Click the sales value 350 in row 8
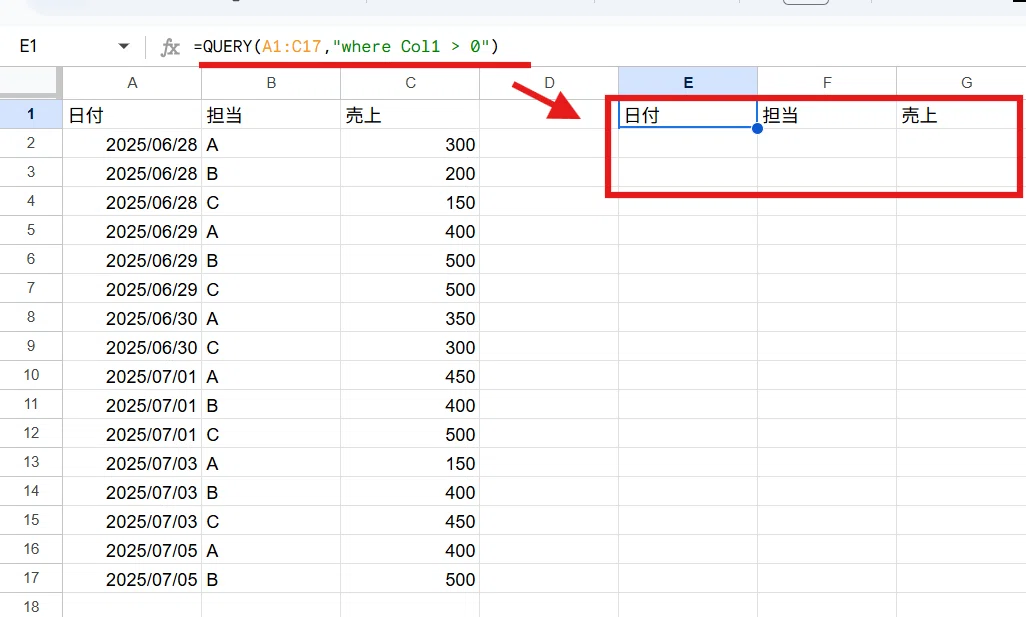 410,318
